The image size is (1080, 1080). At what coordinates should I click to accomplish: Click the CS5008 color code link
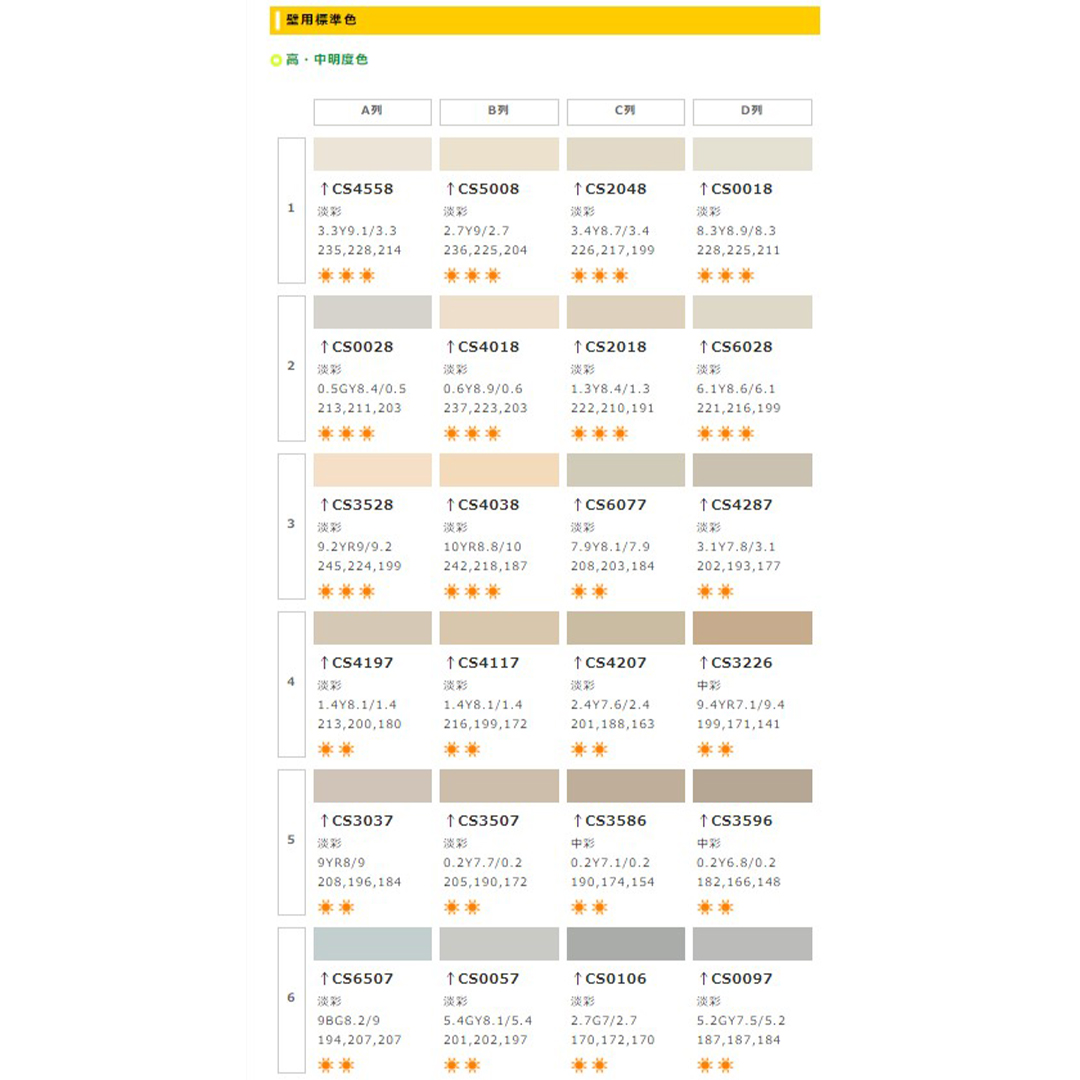tap(482, 189)
